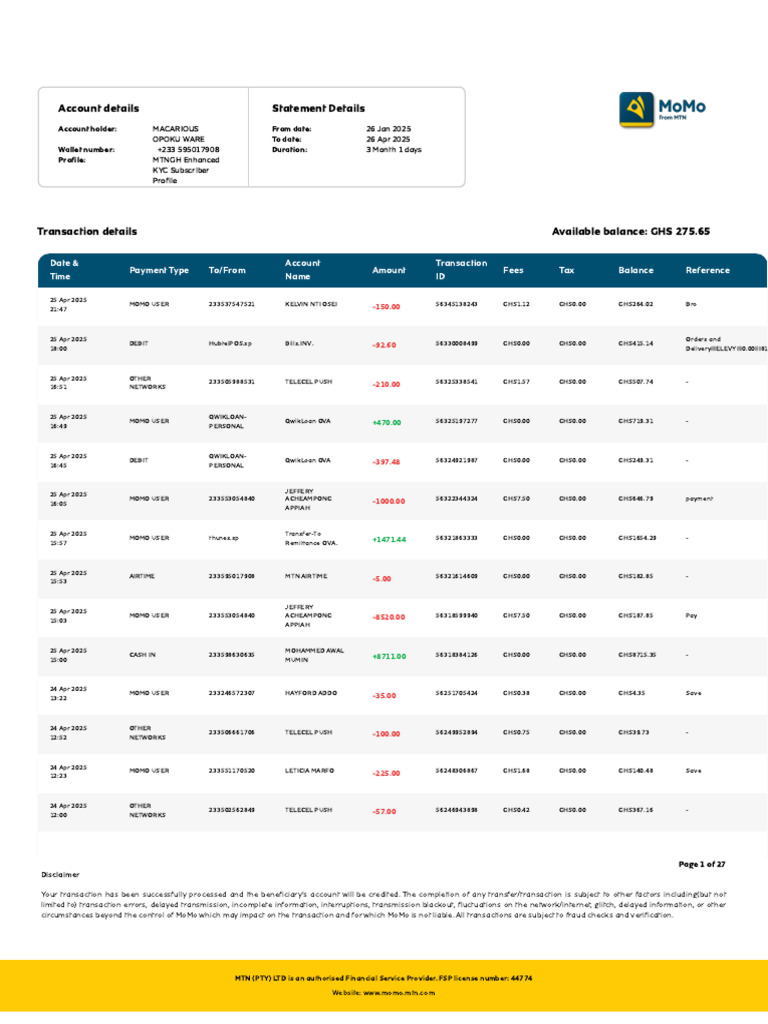
Task: Select the +1471.44 Transfer-To Remittance amount
Action: [389, 539]
